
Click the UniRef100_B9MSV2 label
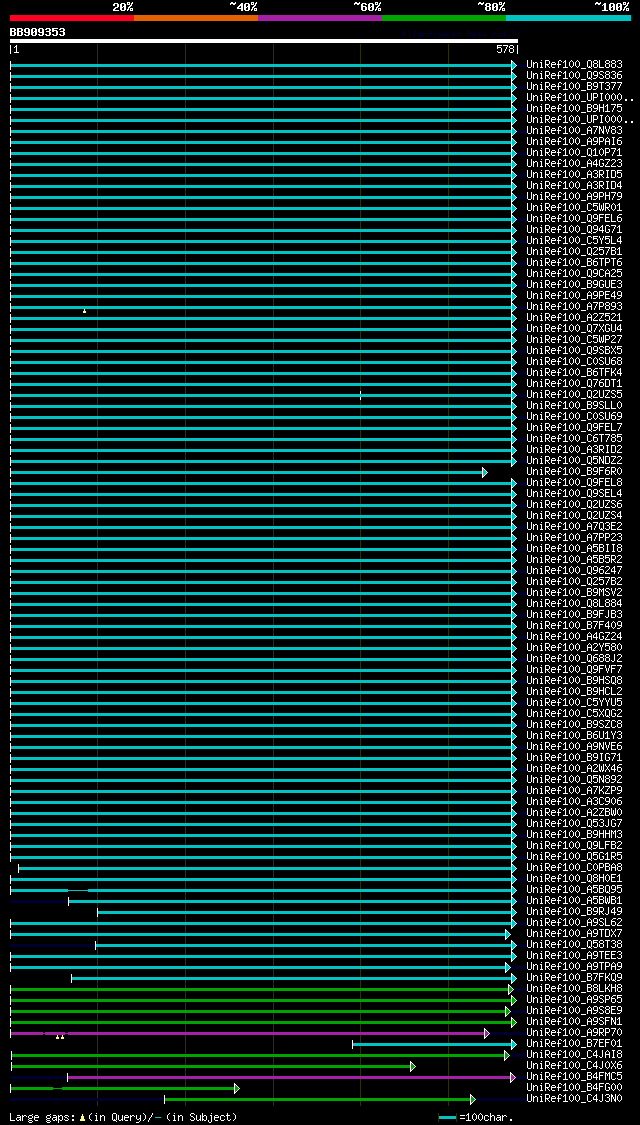574,593
